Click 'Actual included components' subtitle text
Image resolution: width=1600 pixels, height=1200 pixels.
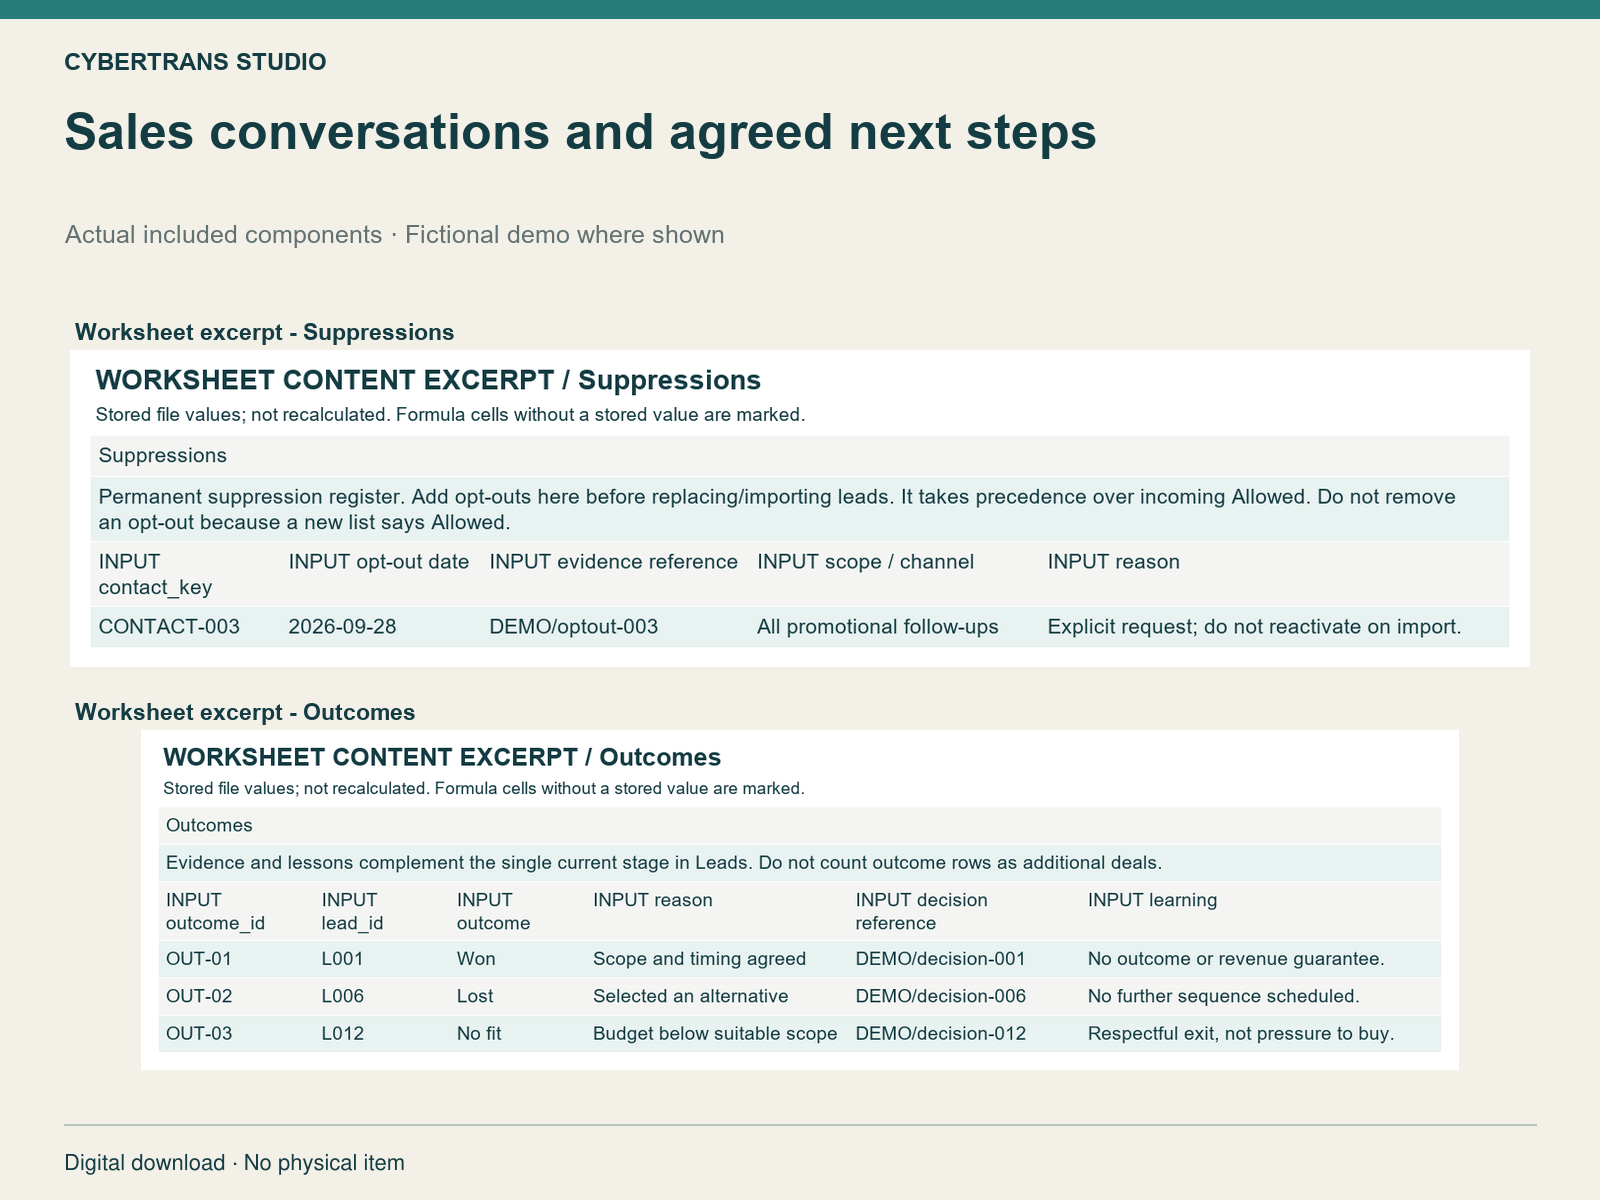coord(223,235)
